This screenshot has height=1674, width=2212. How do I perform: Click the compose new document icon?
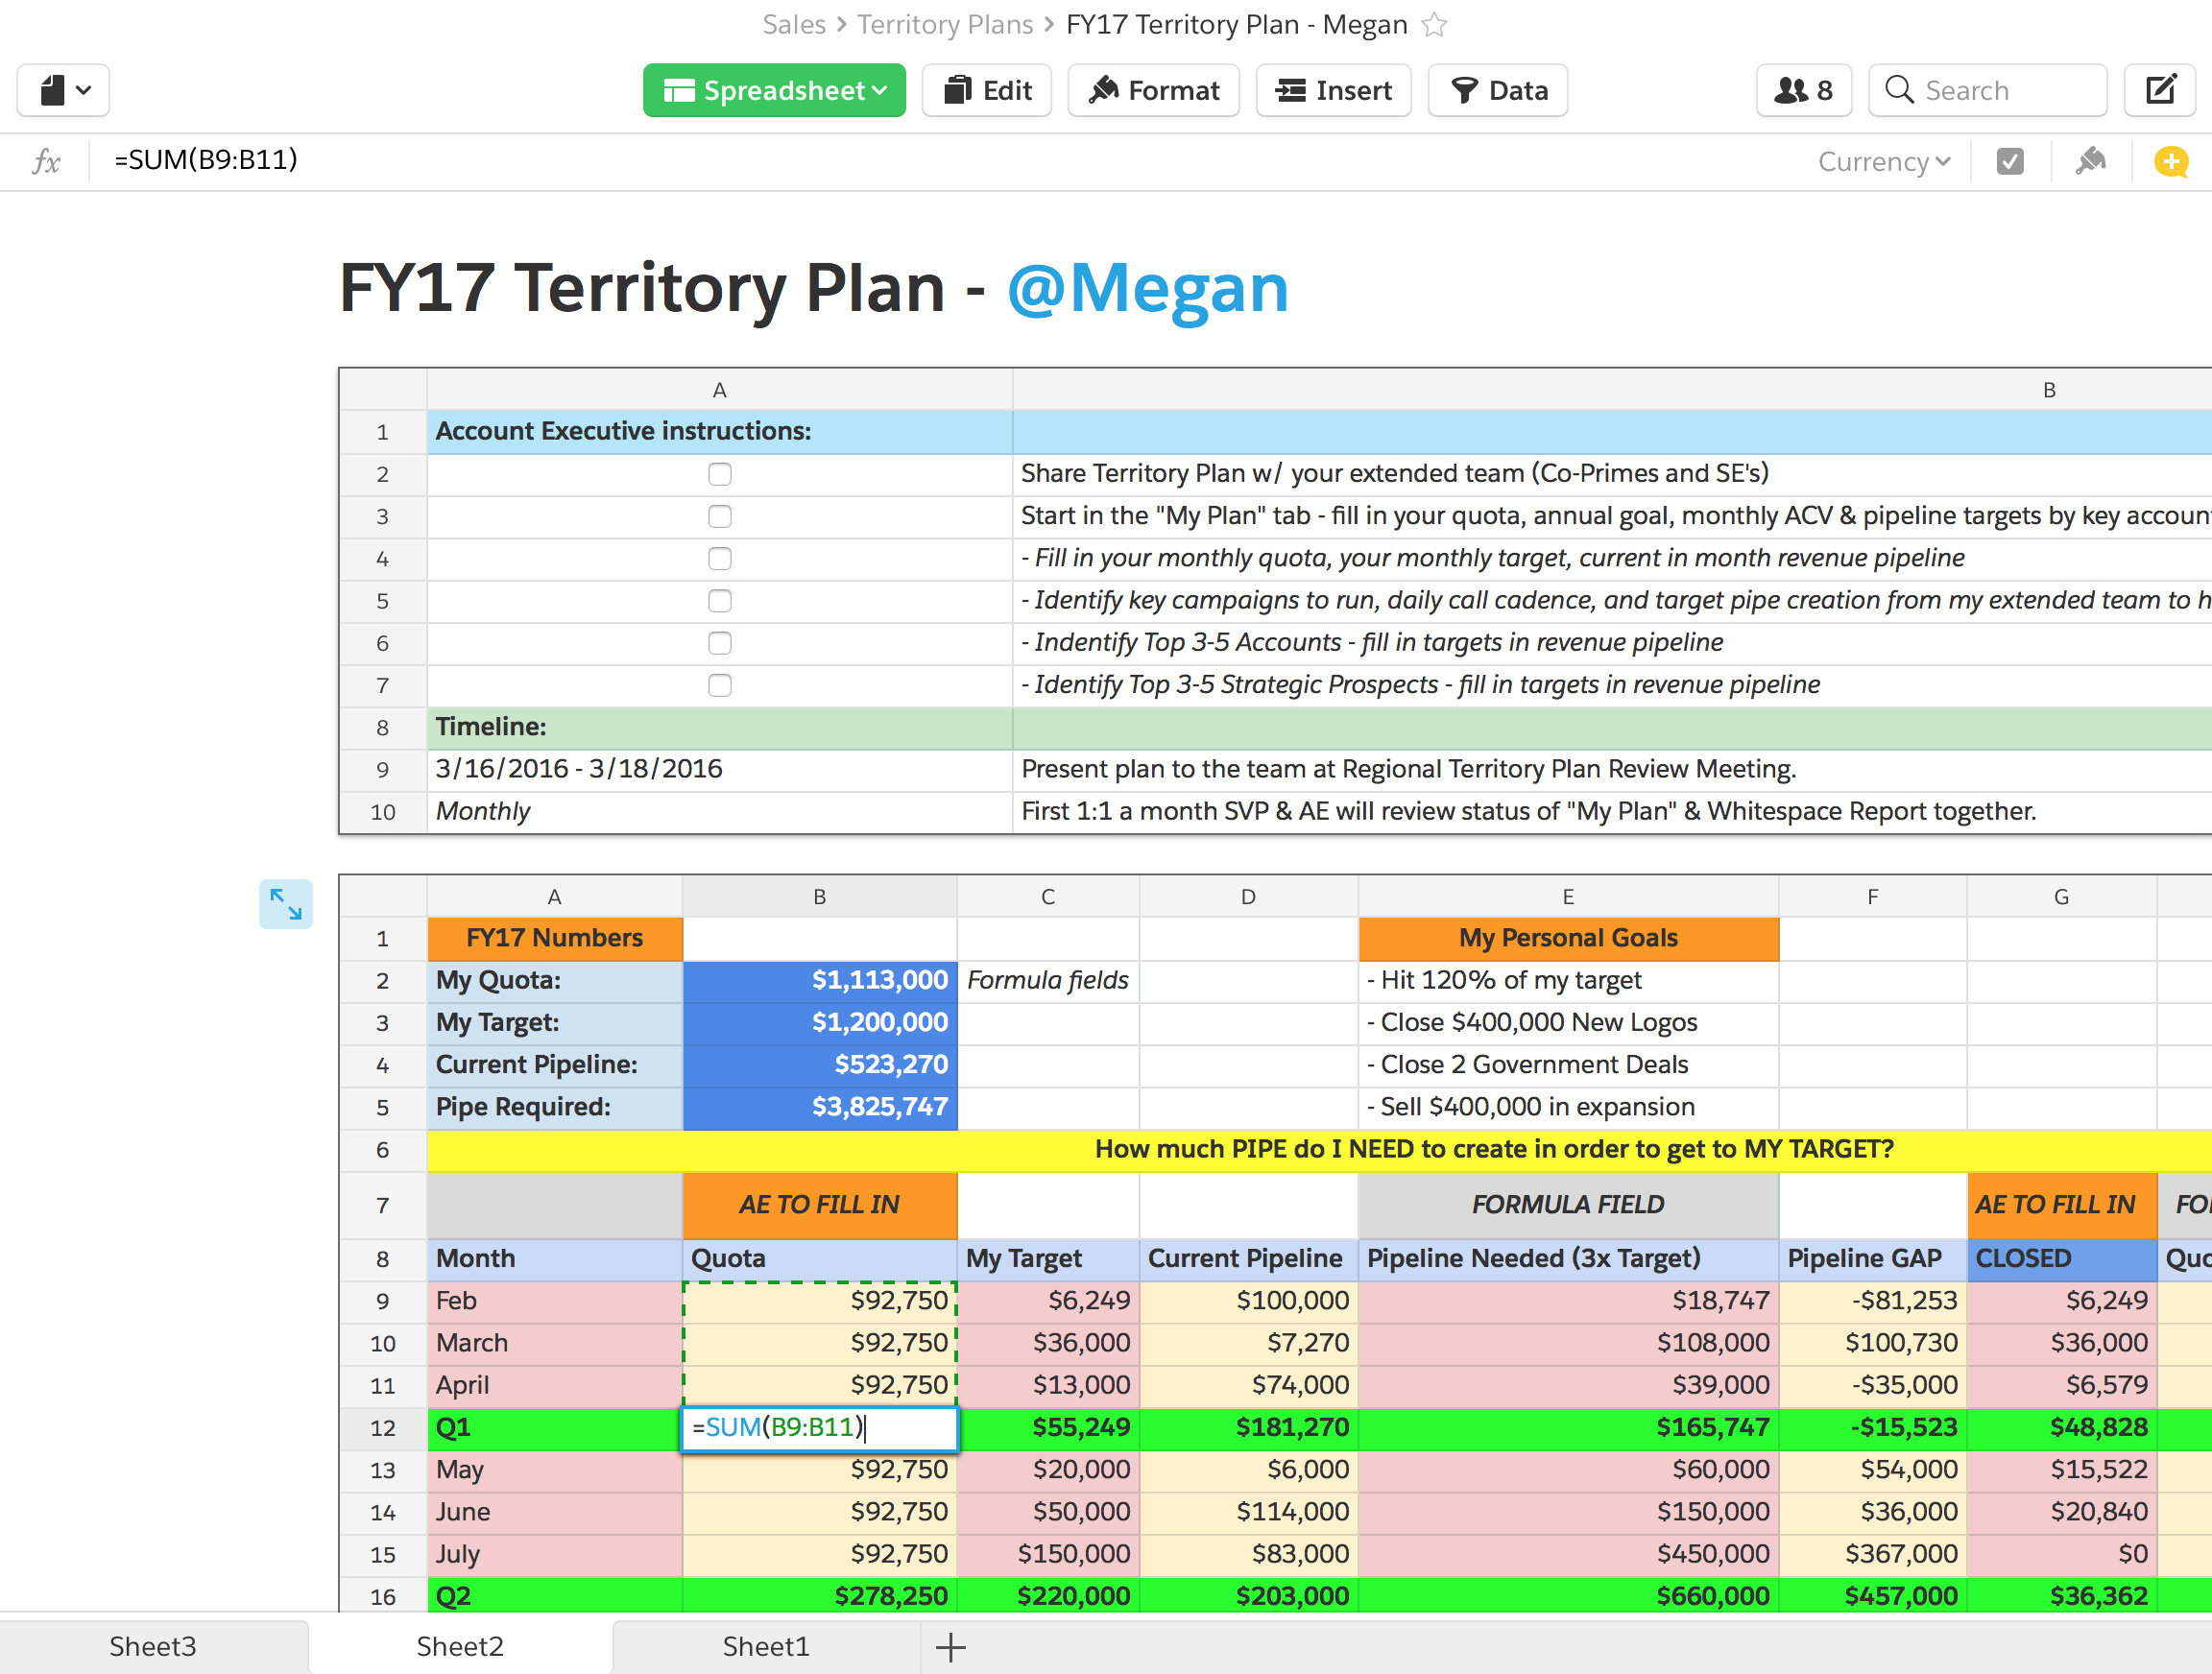[2161, 91]
